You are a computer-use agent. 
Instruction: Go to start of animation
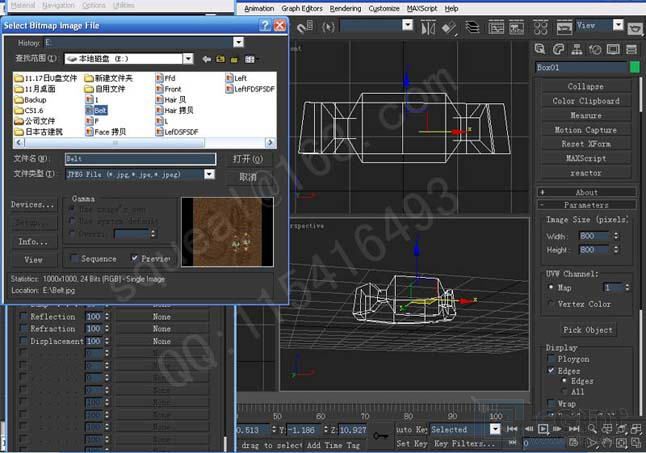point(512,429)
